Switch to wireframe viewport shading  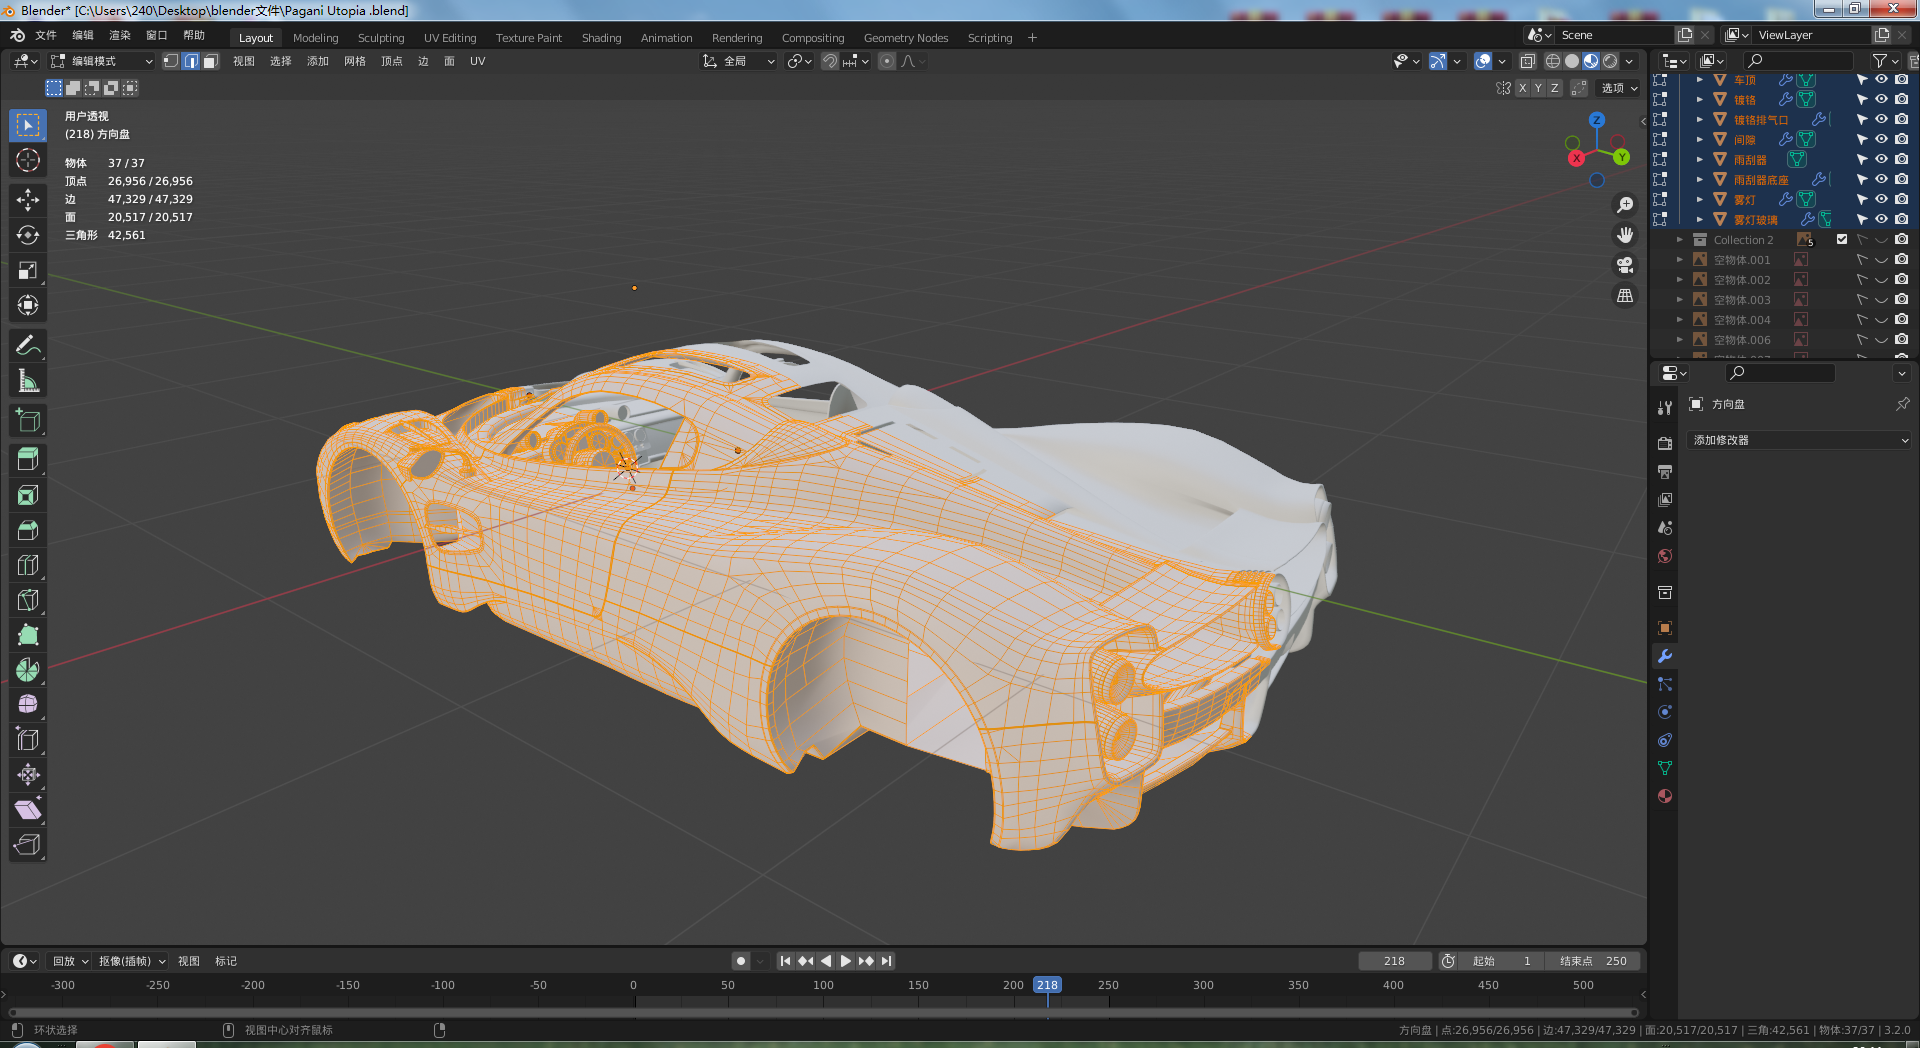coord(1553,61)
